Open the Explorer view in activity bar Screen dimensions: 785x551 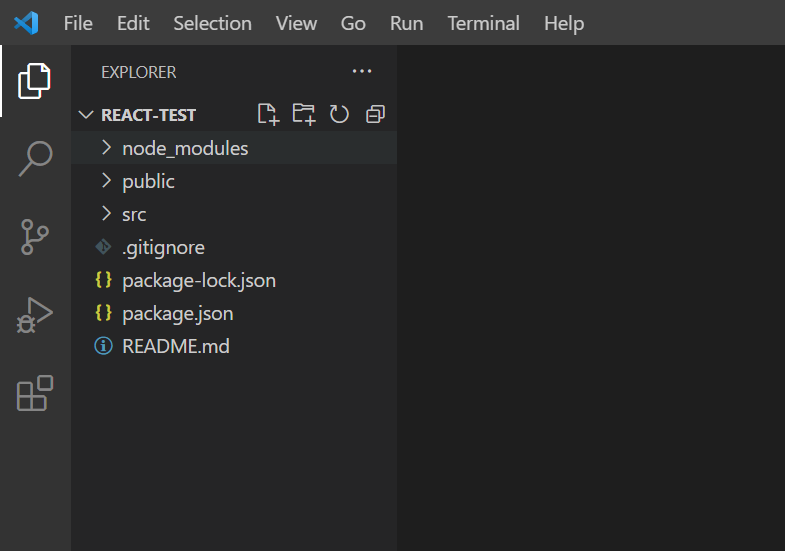click(35, 81)
